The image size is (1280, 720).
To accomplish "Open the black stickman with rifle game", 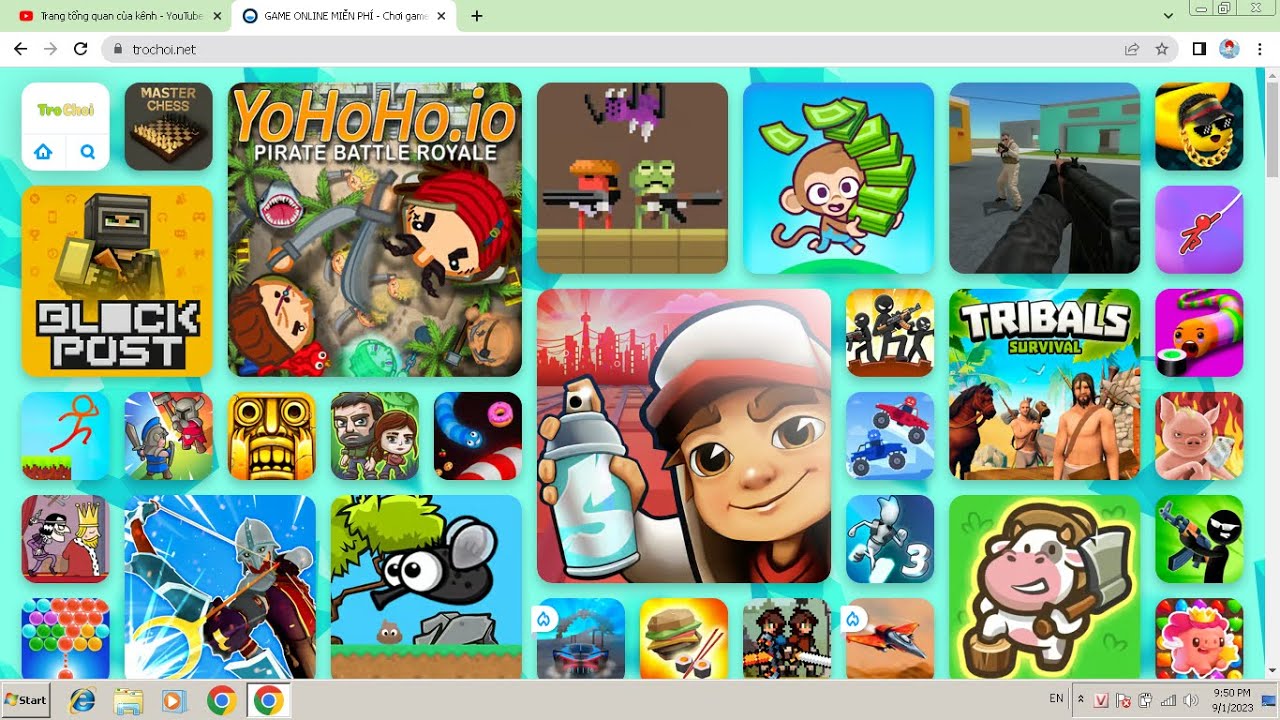I will click(1199, 539).
